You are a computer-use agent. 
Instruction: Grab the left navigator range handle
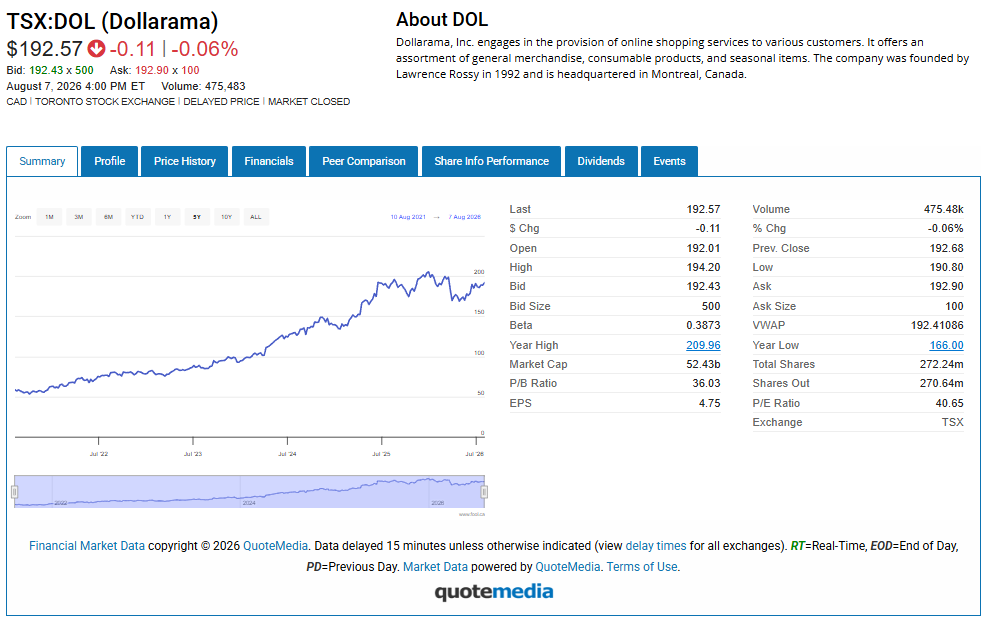(x=15, y=492)
